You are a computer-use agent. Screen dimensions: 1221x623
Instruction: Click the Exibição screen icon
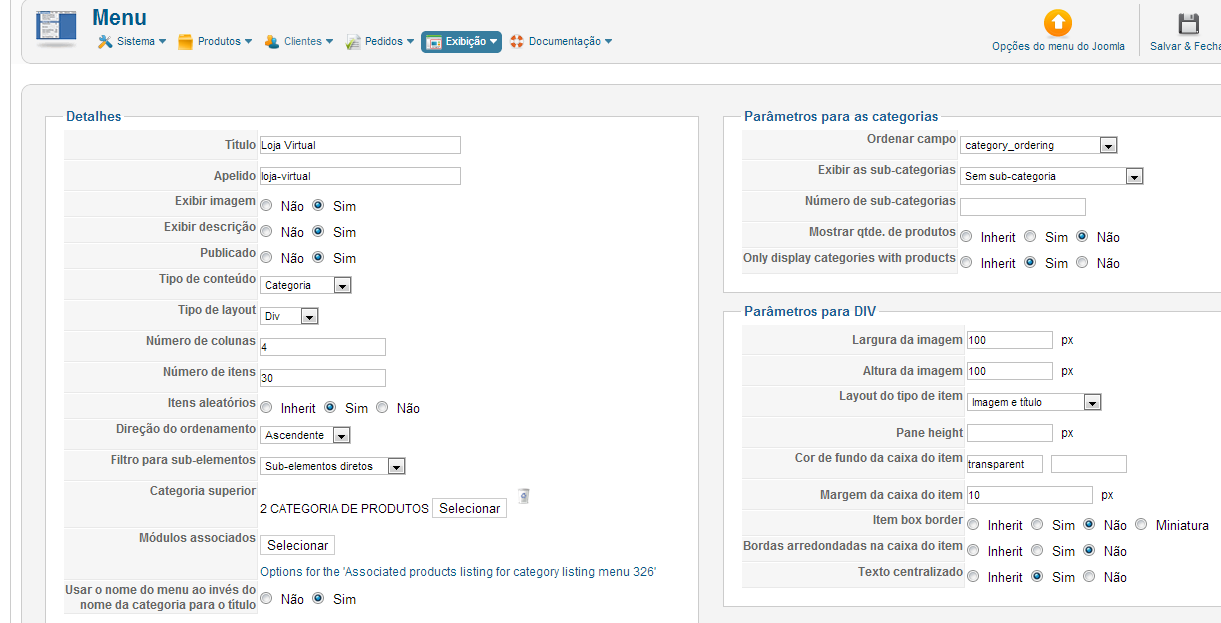434,42
